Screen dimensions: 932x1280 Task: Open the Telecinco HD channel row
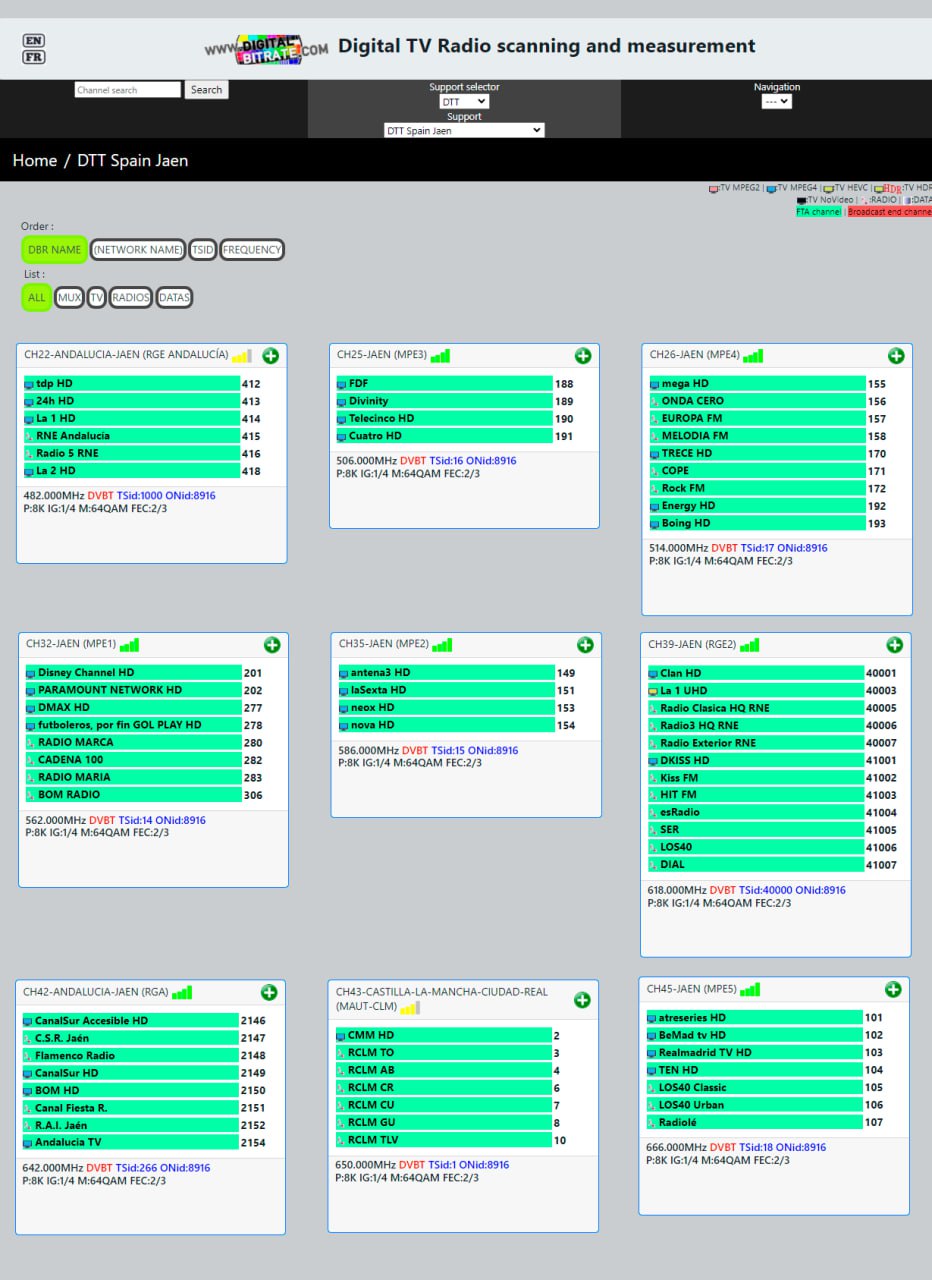pyautogui.click(x=444, y=419)
